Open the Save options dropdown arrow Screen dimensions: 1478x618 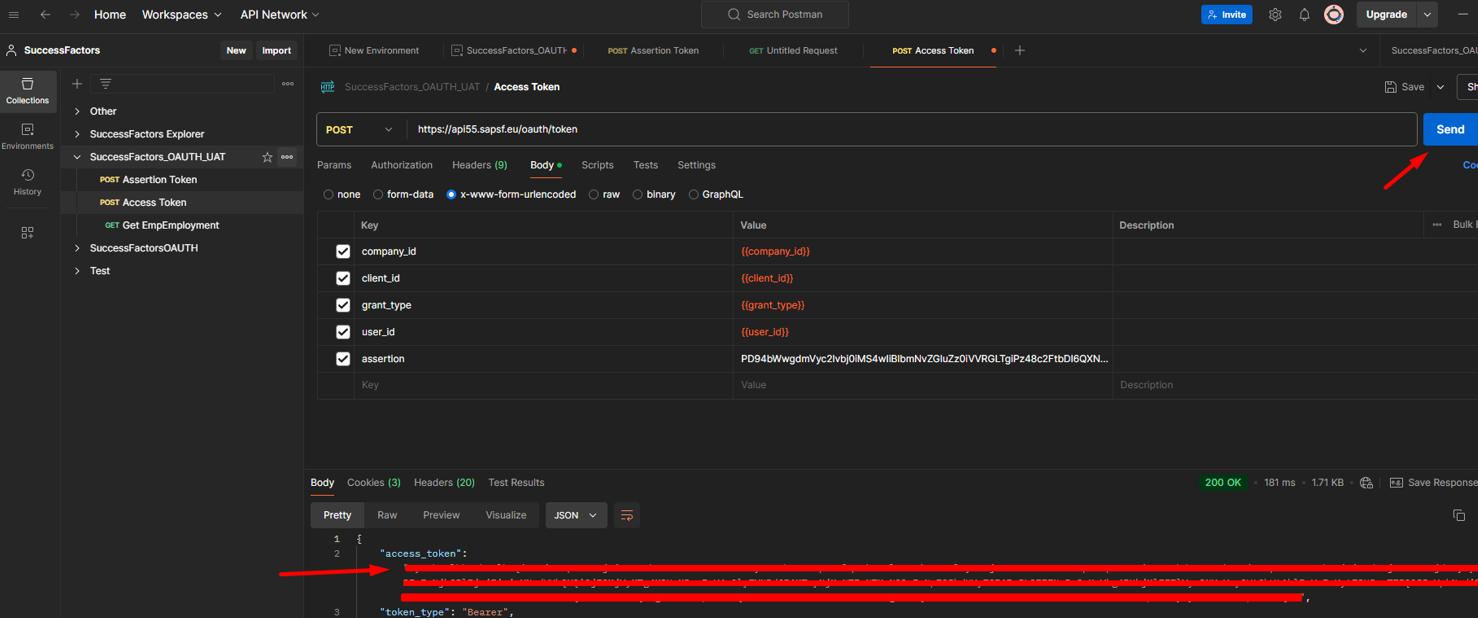[1440, 87]
